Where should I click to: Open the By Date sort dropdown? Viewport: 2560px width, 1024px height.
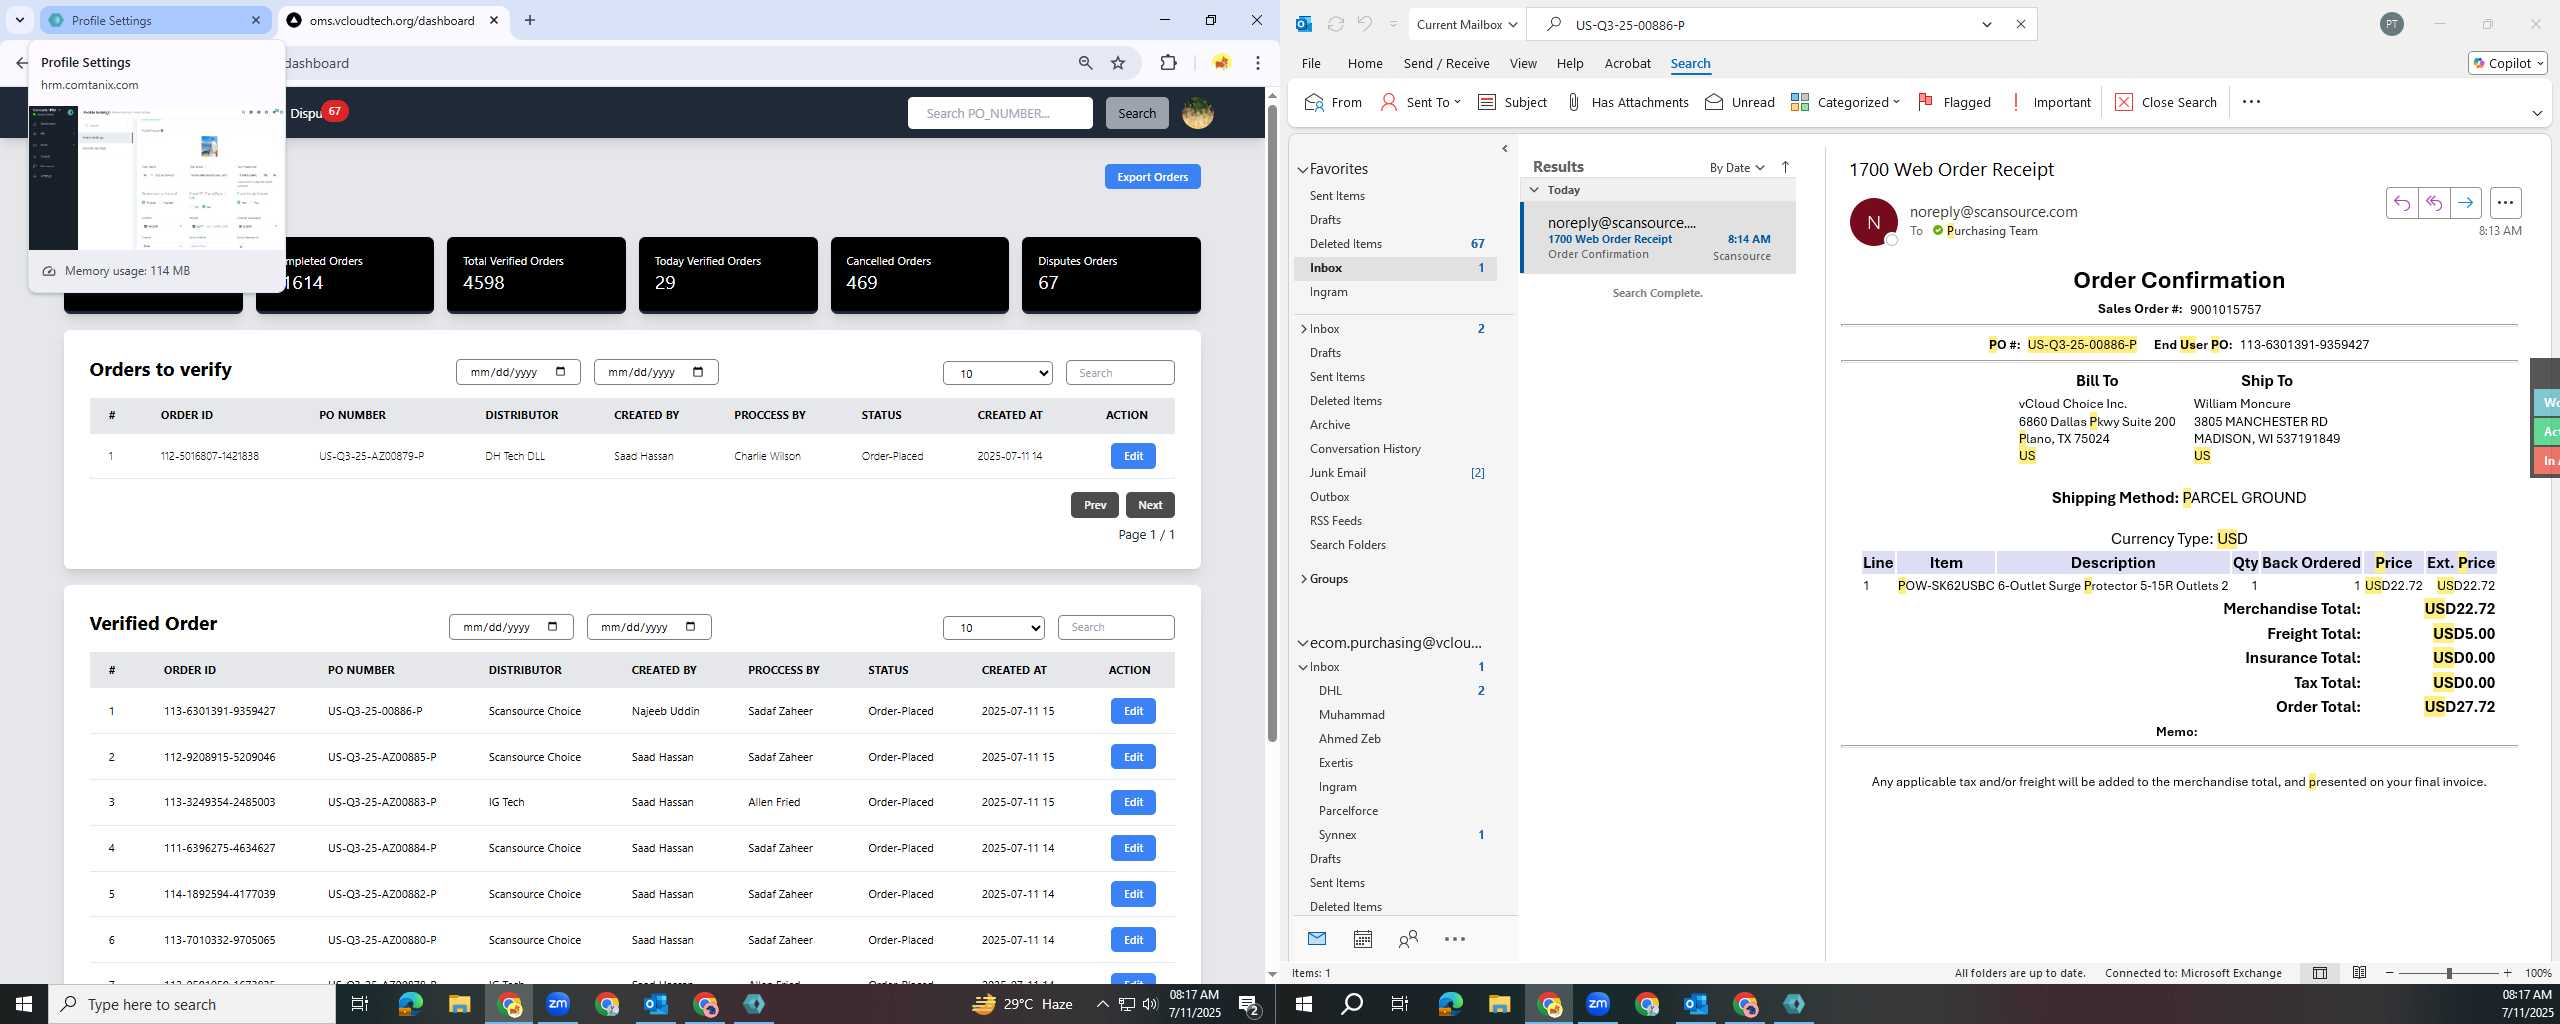coord(1737,167)
